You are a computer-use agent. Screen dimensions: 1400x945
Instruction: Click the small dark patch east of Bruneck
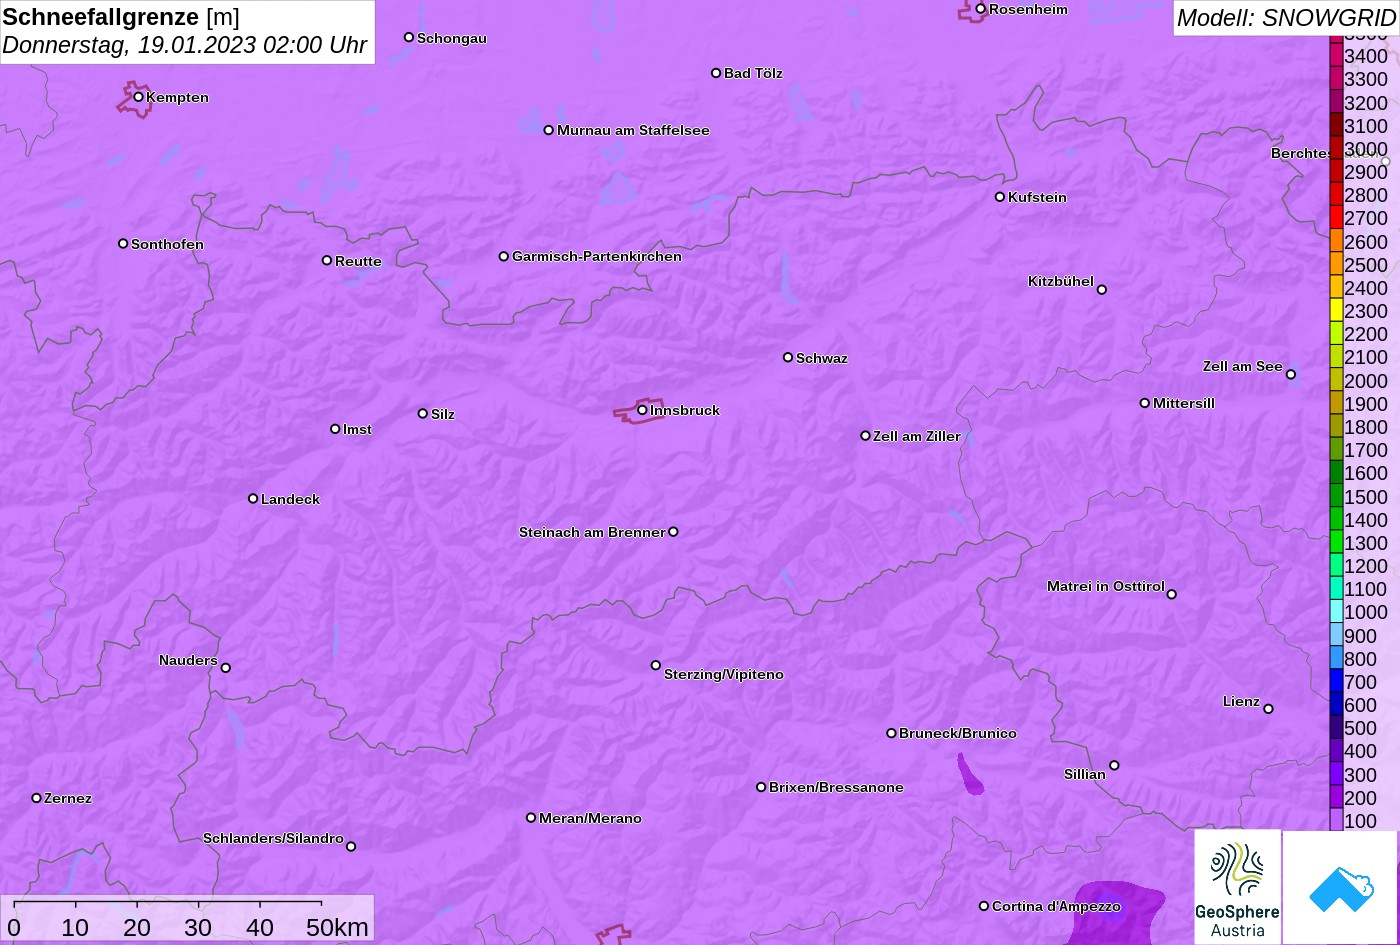[969, 775]
